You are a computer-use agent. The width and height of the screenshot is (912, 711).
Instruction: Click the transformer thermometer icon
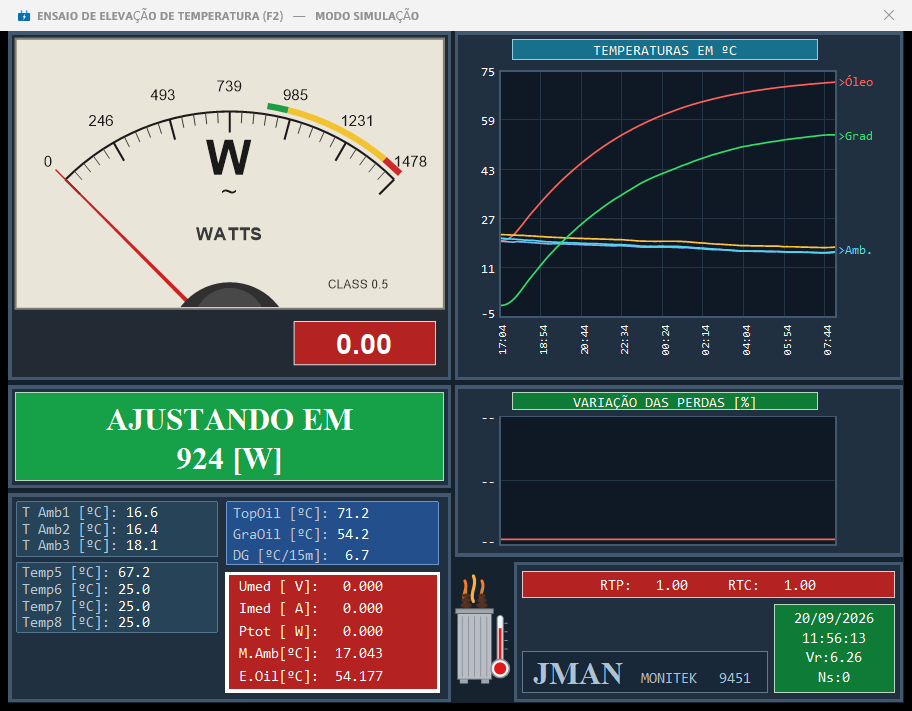click(x=483, y=629)
